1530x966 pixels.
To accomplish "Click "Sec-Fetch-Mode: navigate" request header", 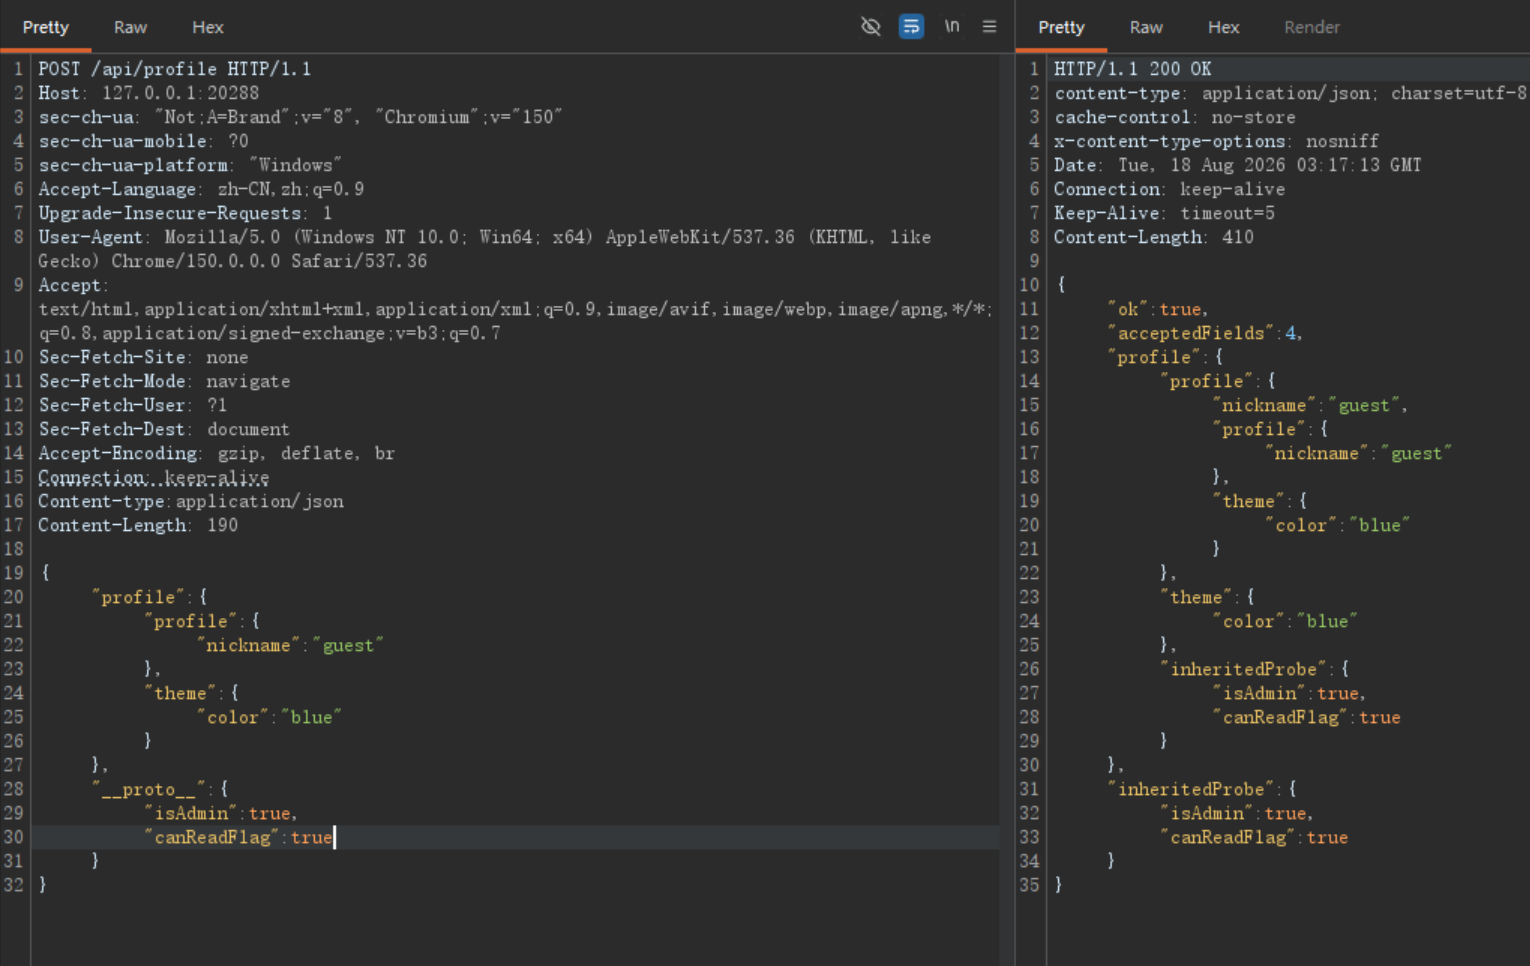I will pos(165,381).
